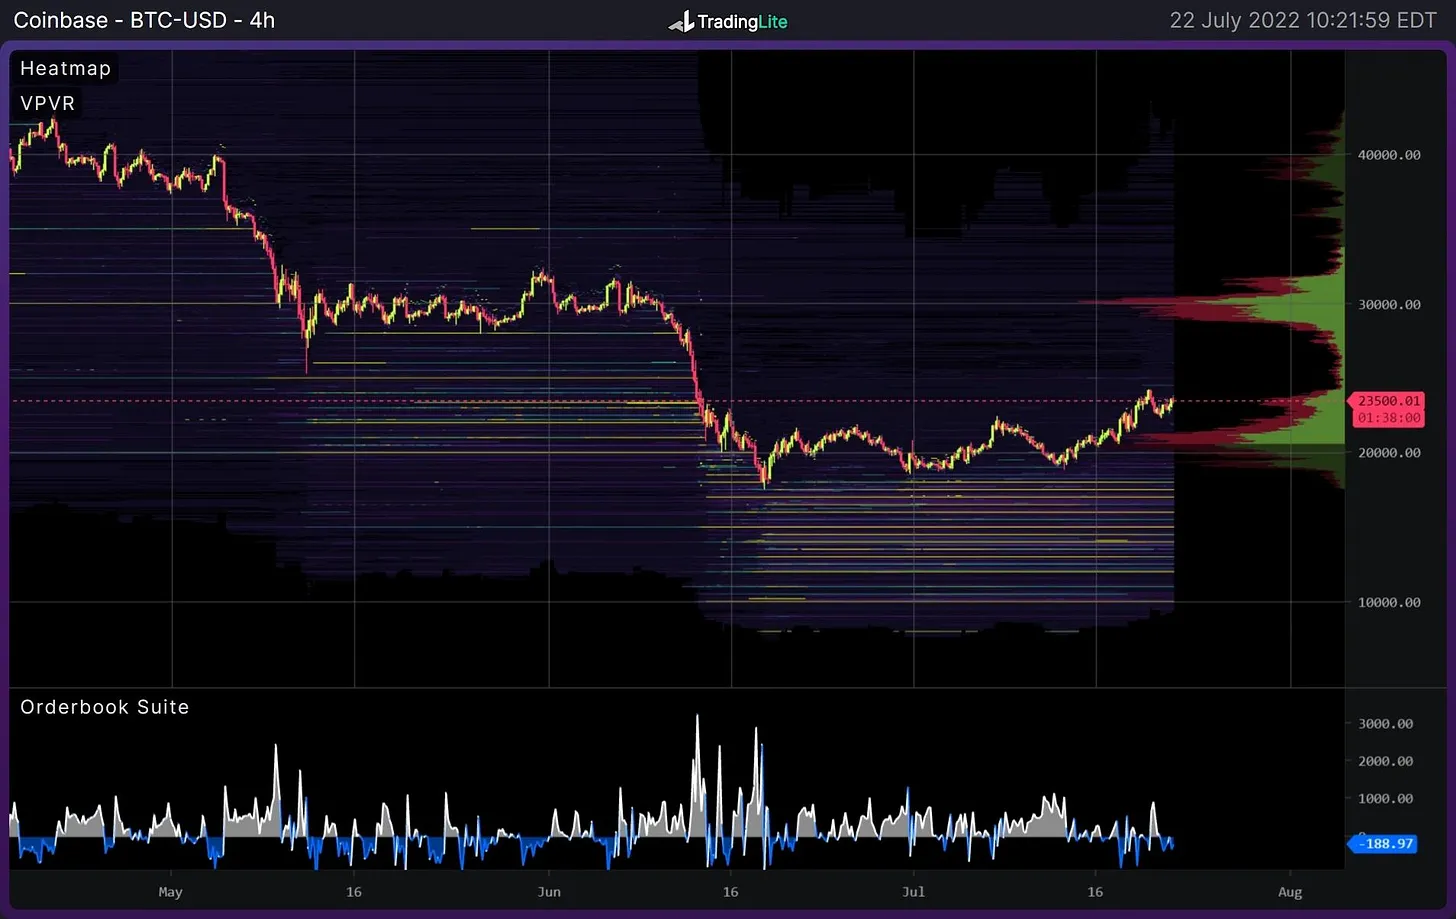The width and height of the screenshot is (1456, 919).
Task: Click the 10000.00 price axis label
Action: point(1388,602)
